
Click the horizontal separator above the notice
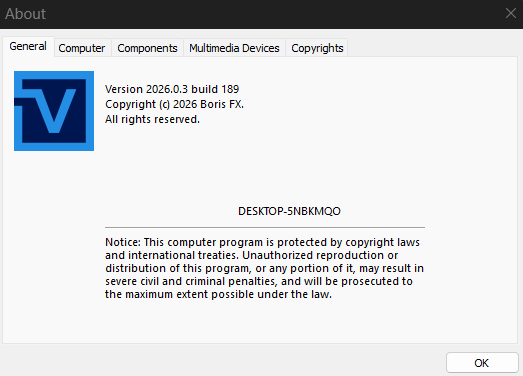265,228
